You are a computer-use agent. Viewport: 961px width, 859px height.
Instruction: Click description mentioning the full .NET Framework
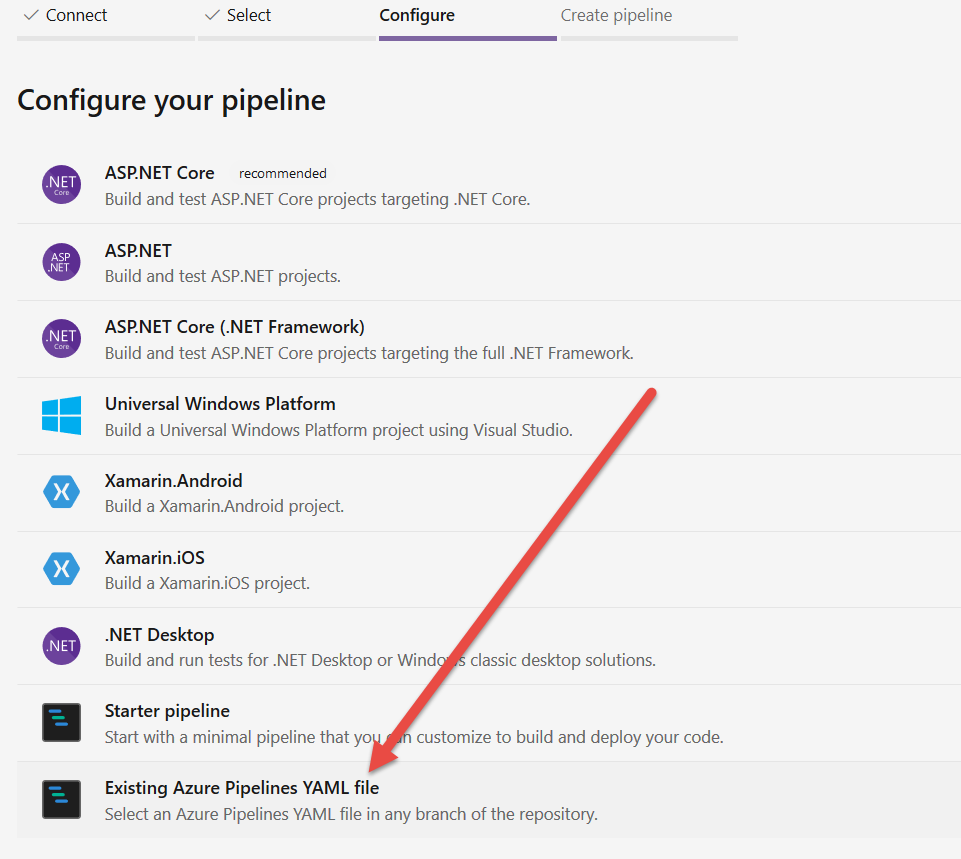369,354
